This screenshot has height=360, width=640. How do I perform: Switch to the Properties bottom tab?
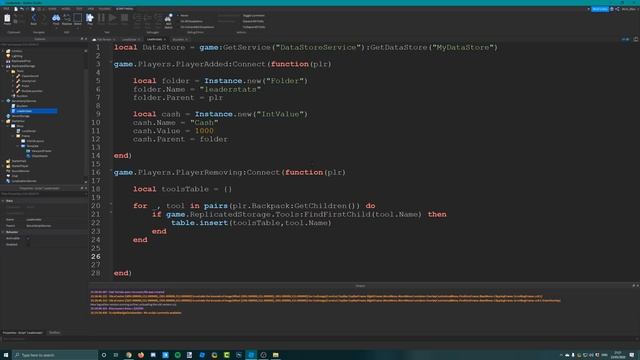click(x=22, y=333)
